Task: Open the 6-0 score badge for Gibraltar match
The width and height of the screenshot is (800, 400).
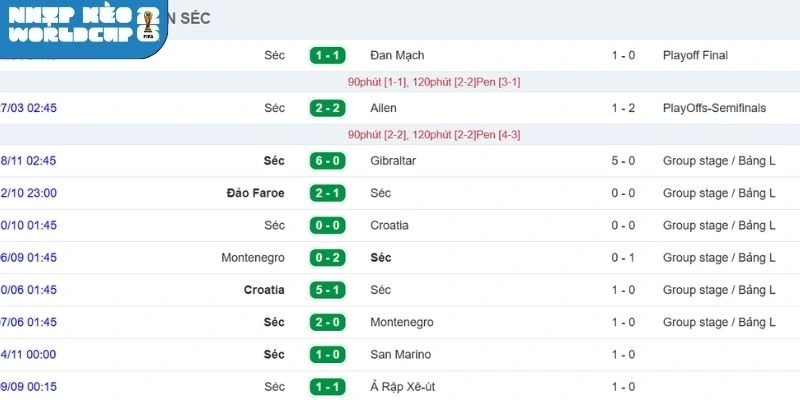Action: pos(327,161)
